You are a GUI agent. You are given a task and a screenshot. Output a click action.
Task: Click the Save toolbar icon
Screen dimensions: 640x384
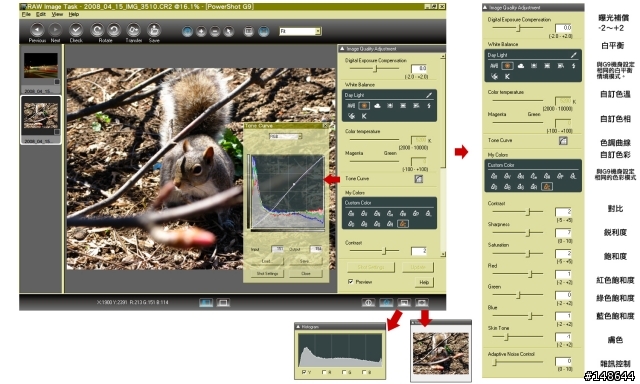tap(154, 30)
